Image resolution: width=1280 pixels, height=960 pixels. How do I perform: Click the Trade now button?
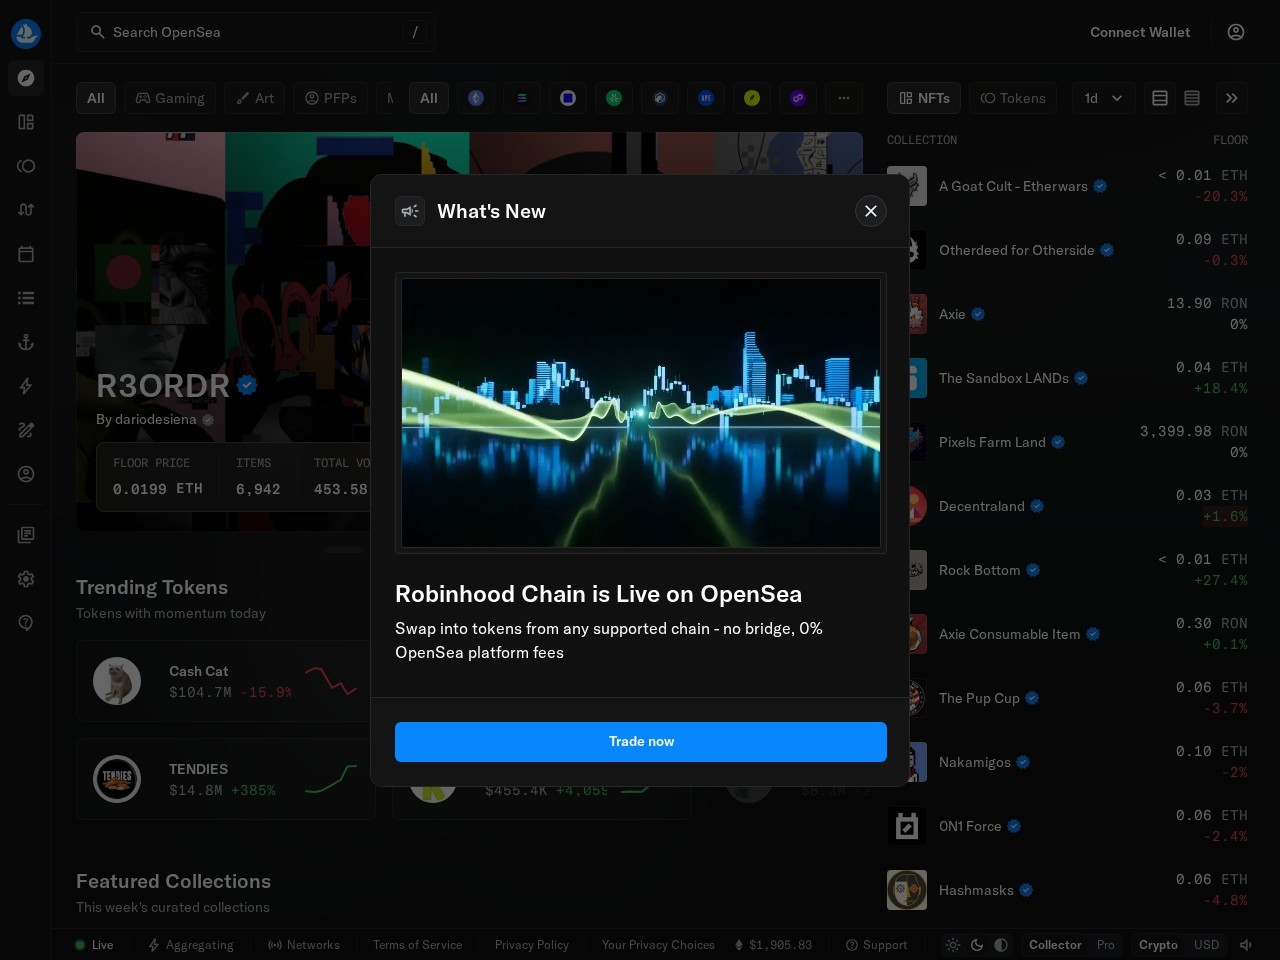(x=641, y=742)
